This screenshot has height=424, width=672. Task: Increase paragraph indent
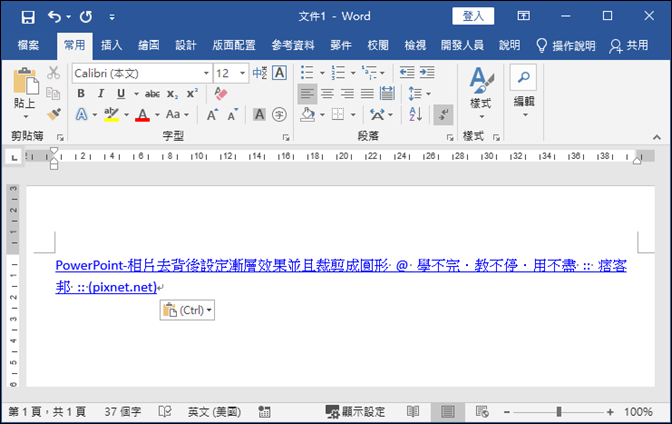coord(427,72)
